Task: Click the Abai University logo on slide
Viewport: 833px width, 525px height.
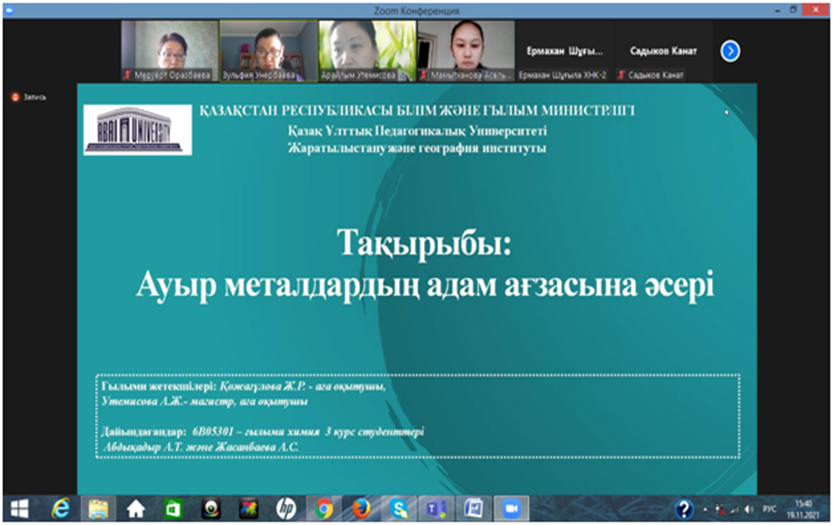Action: coord(137,130)
